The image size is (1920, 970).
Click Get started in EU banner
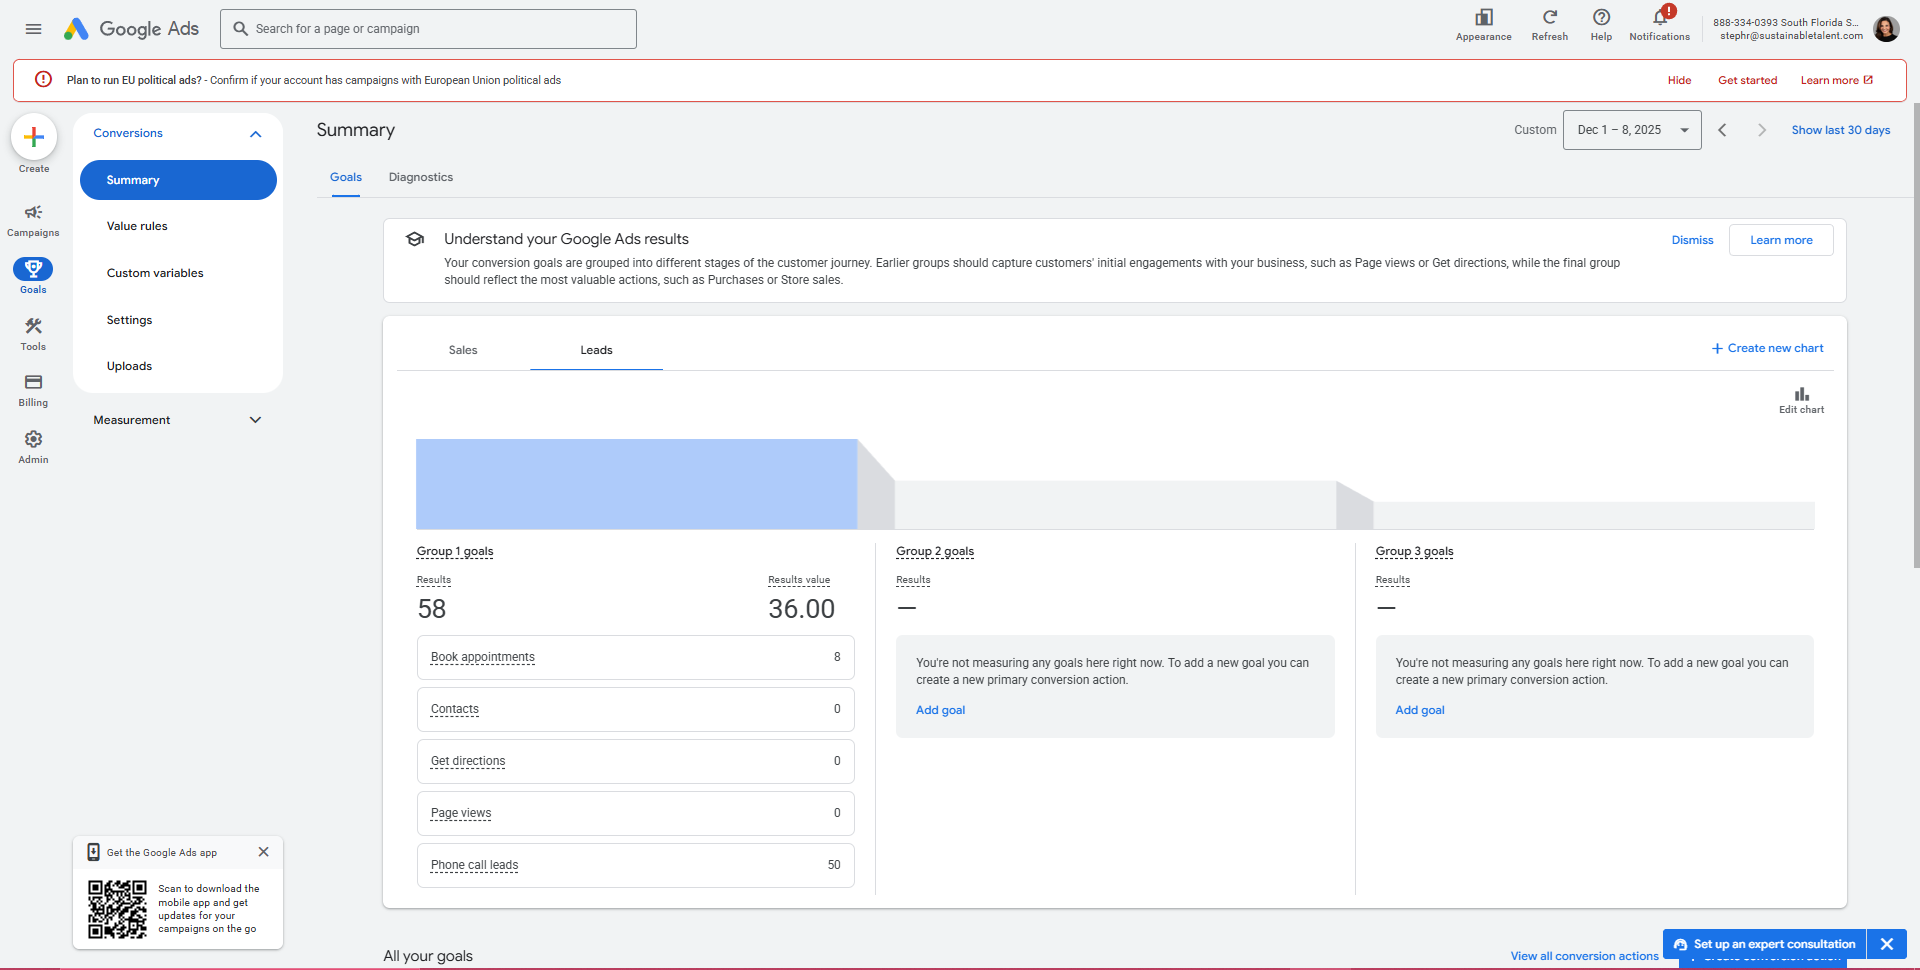[x=1747, y=80]
